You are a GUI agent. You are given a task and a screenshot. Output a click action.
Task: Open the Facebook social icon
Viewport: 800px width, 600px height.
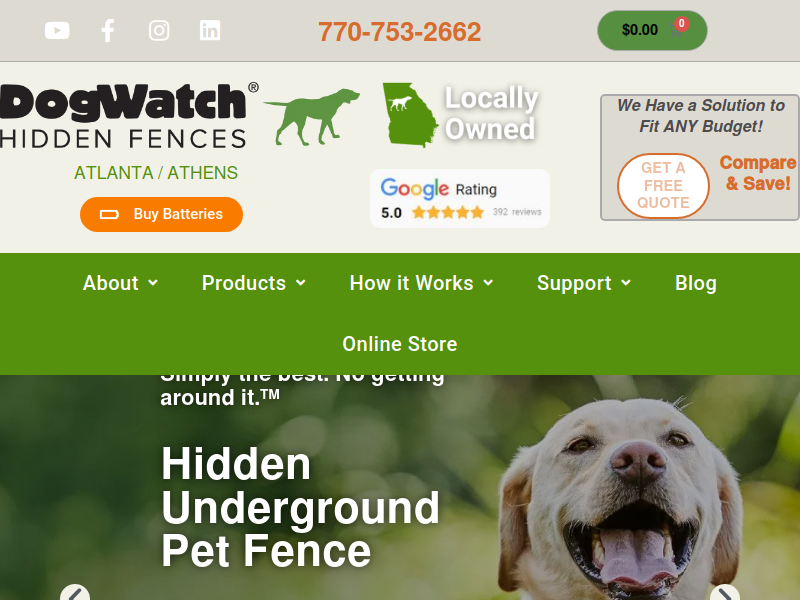(108, 31)
